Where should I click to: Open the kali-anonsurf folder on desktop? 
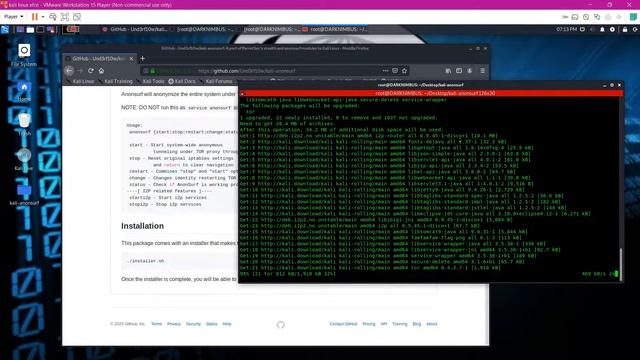[x=24, y=194]
